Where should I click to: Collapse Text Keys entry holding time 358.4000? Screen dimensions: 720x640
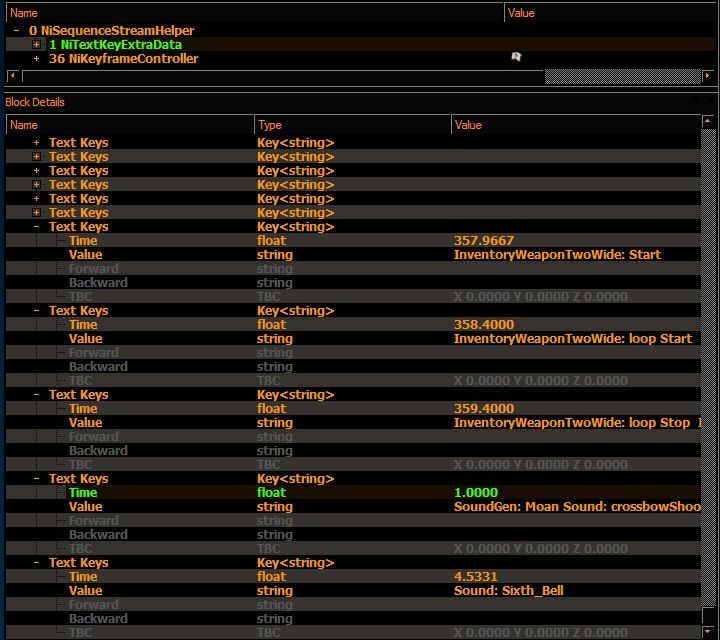pos(36,311)
